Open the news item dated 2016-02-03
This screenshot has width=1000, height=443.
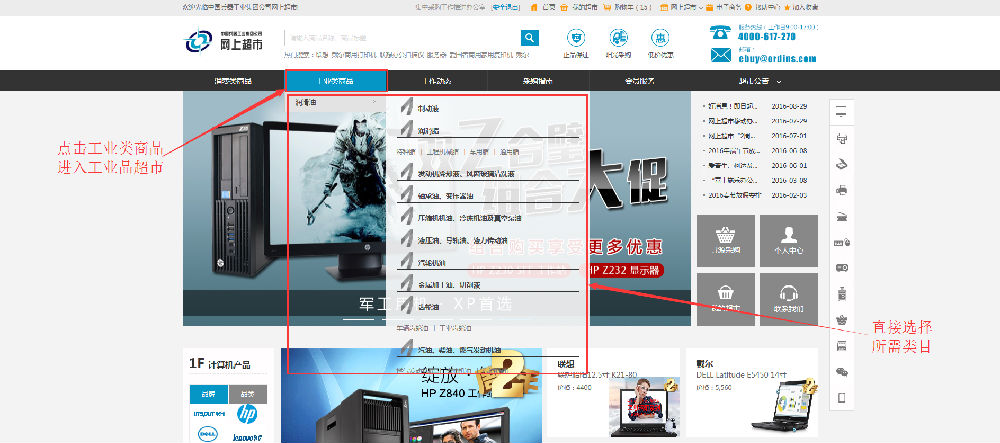tap(754, 195)
